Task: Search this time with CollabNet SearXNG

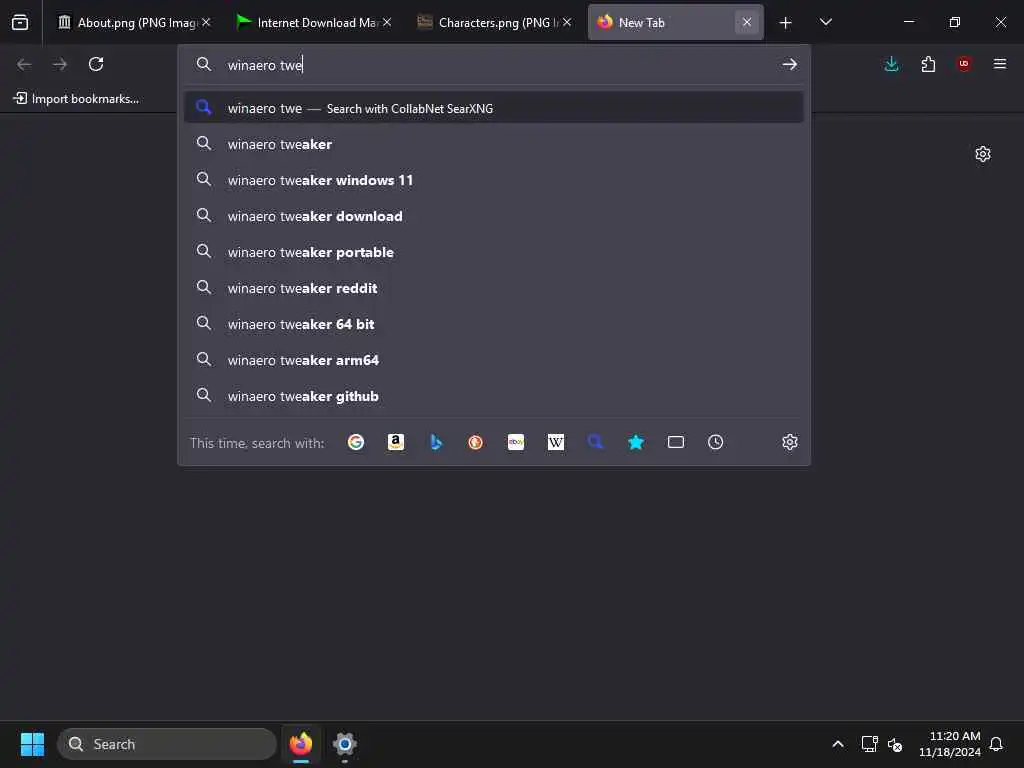Action: [x=596, y=442]
